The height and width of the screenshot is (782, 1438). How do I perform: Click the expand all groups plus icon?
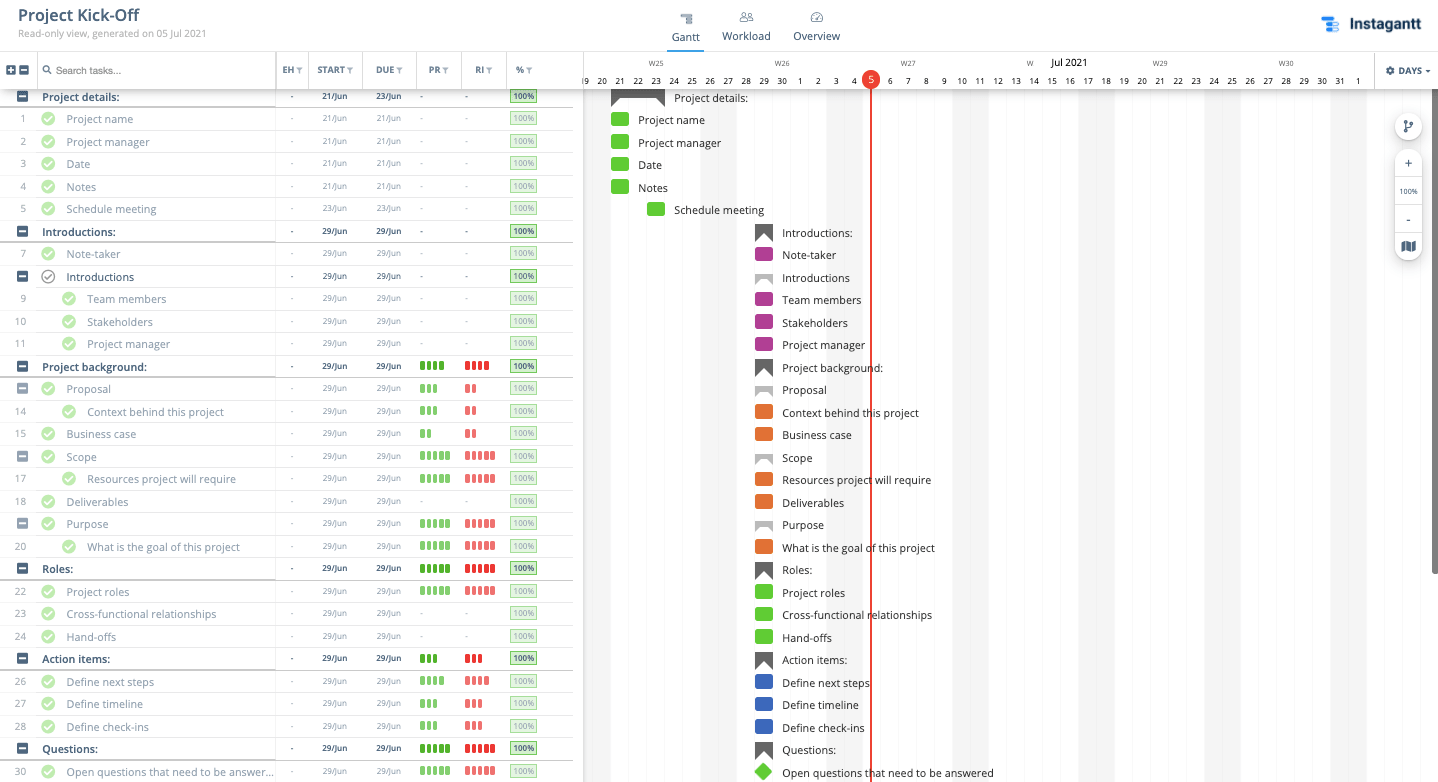(11, 71)
